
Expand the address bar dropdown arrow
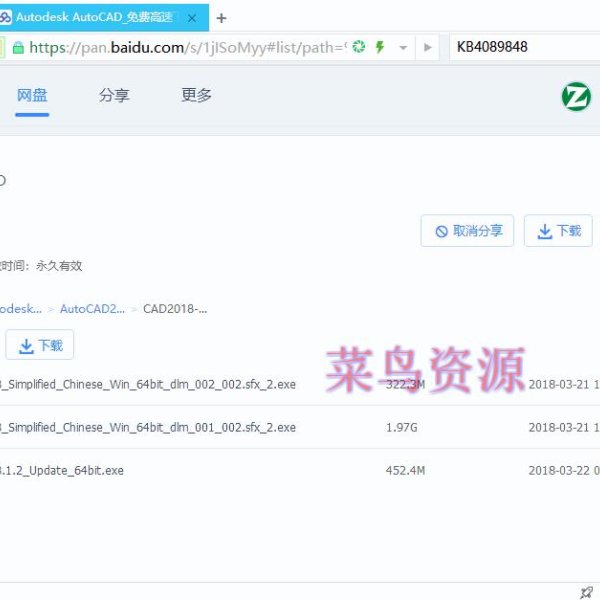403,47
